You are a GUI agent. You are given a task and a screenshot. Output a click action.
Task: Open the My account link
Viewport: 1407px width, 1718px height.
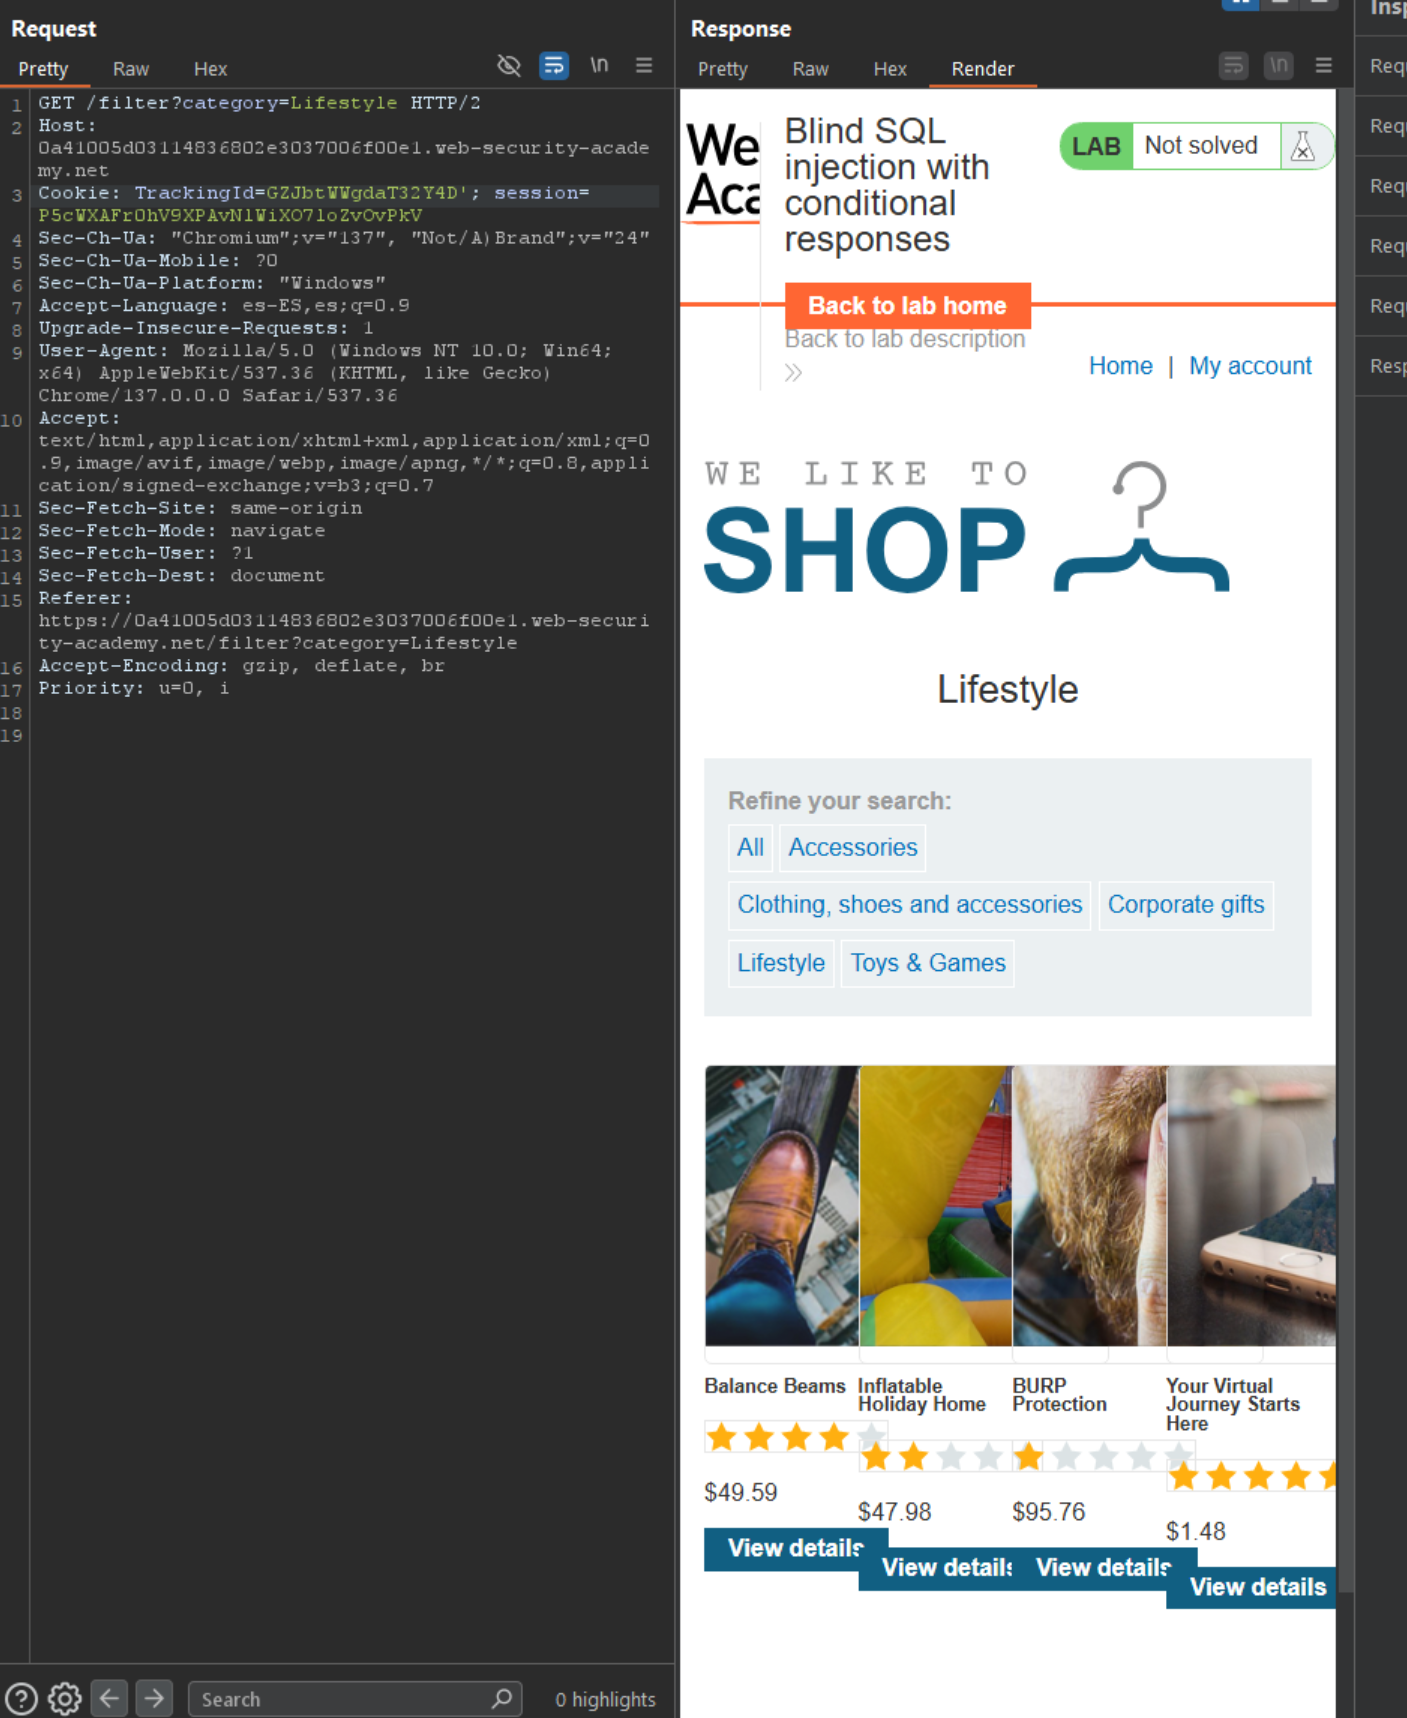point(1249,366)
